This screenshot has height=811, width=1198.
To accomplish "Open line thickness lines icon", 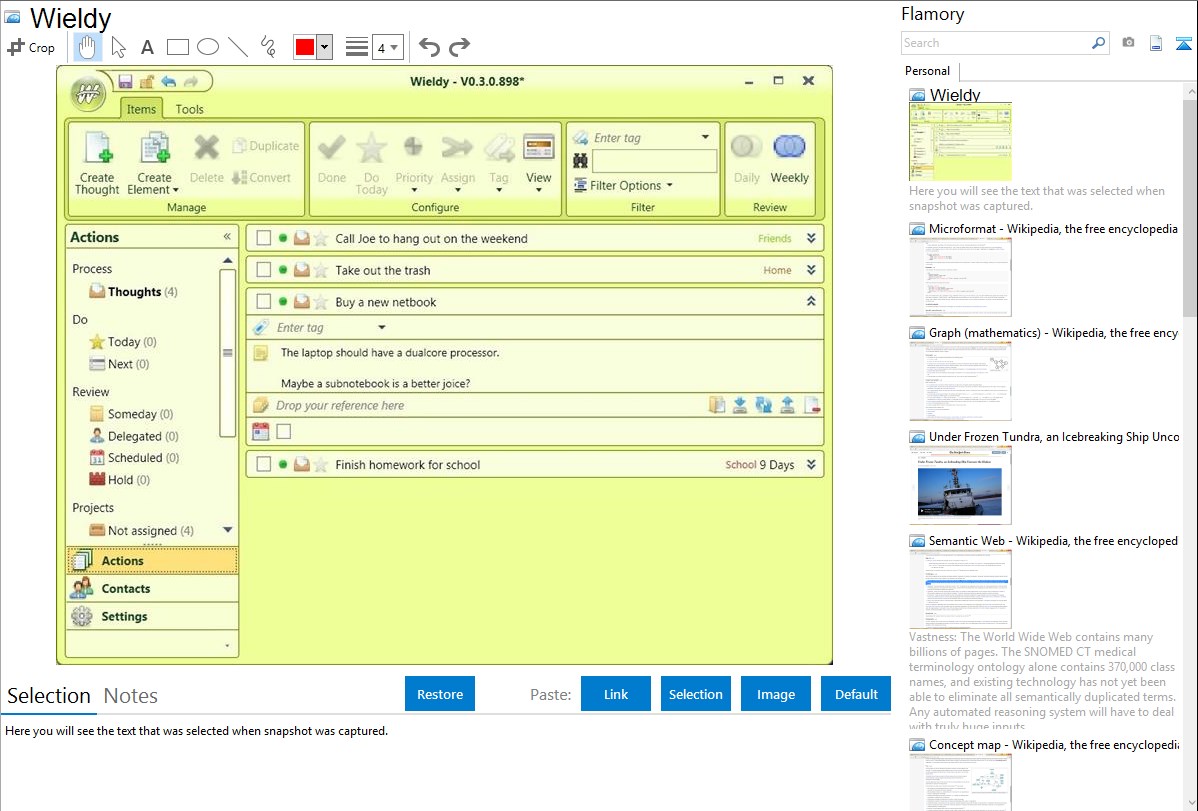I will (x=357, y=47).
